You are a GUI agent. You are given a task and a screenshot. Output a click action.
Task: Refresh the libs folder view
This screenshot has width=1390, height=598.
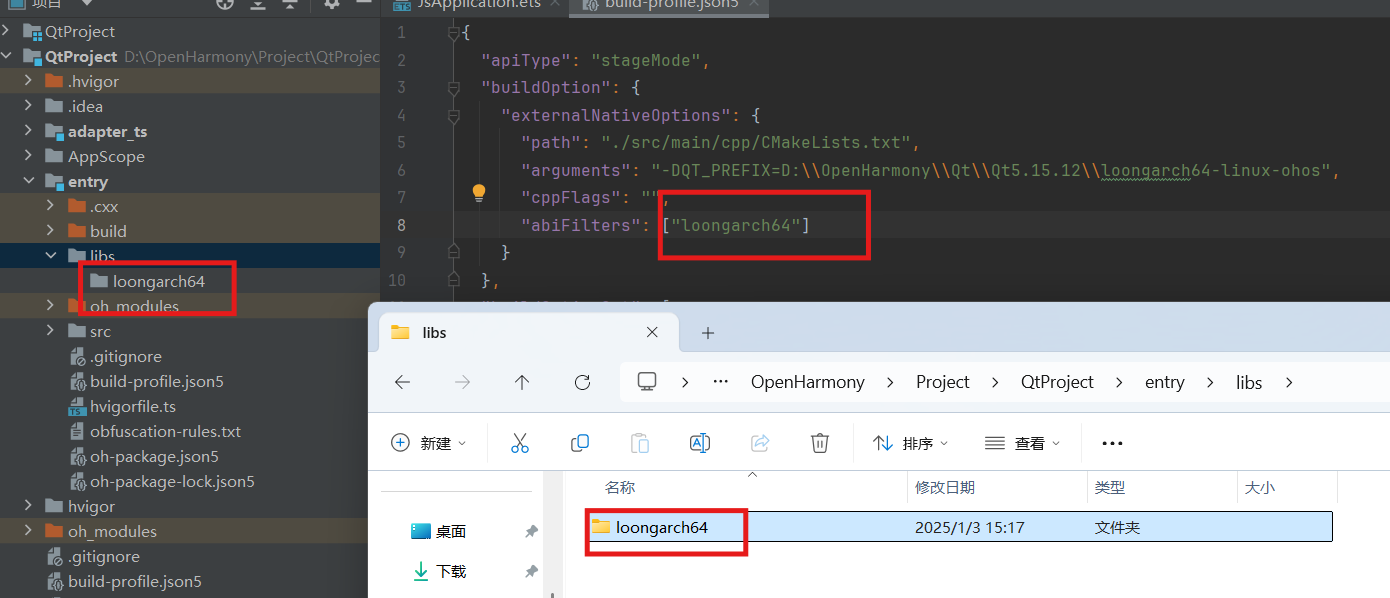pos(582,382)
